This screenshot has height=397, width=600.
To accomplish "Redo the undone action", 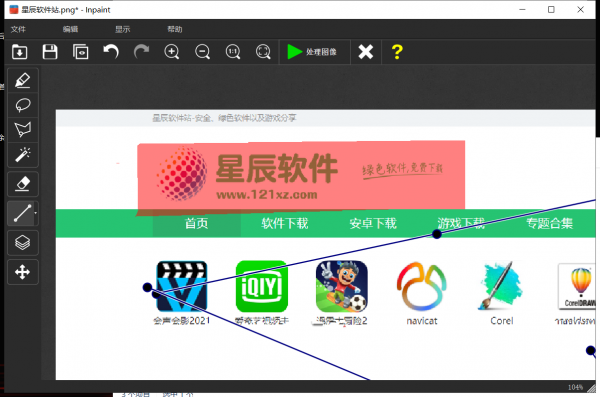I will click(x=141, y=52).
